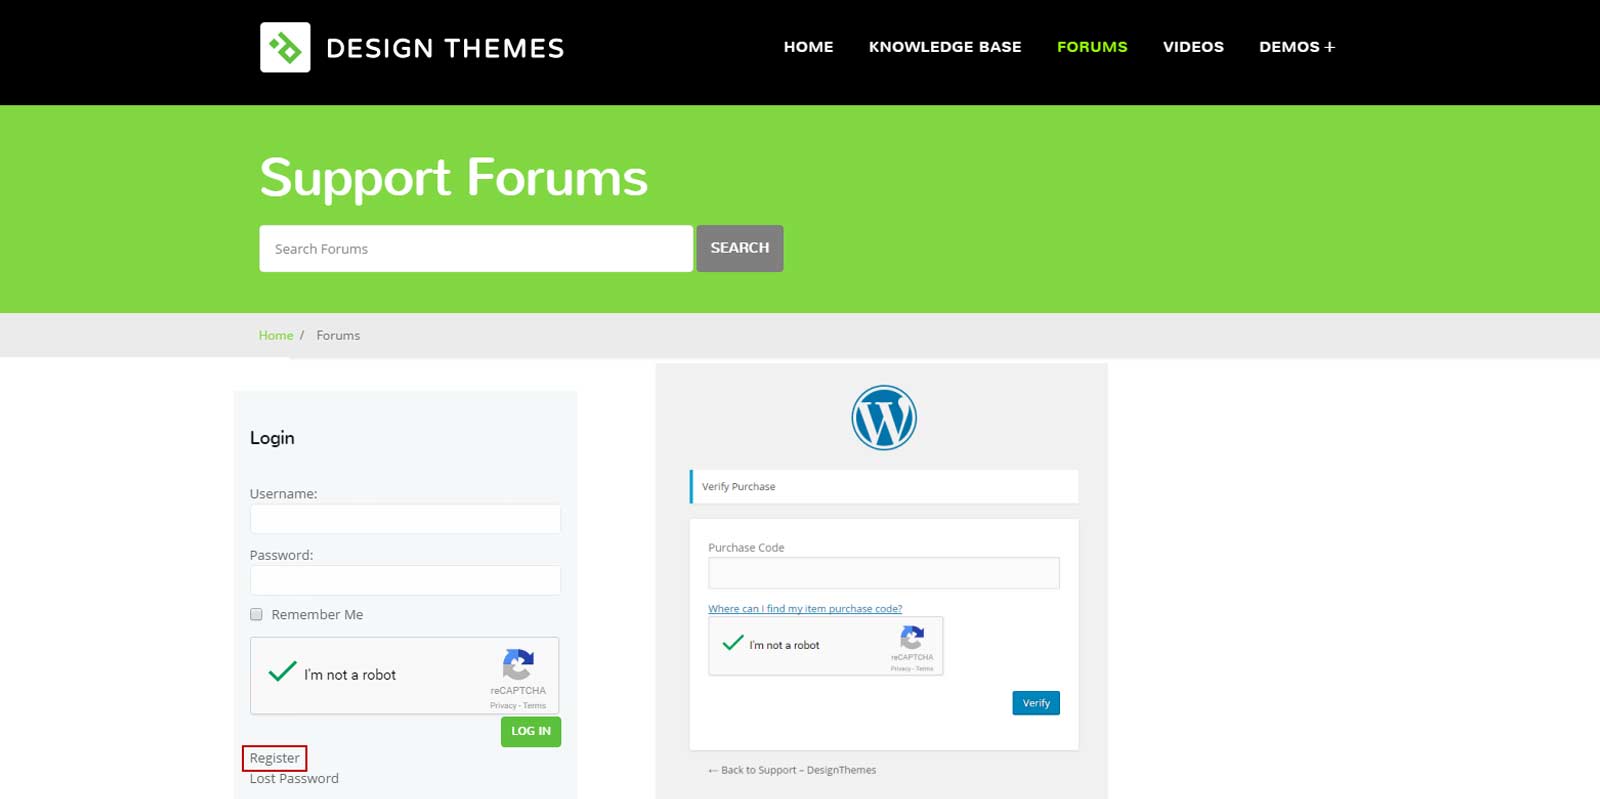Open the VIDEOS navigation item
The height and width of the screenshot is (799, 1600).
tap(1193, 47)
